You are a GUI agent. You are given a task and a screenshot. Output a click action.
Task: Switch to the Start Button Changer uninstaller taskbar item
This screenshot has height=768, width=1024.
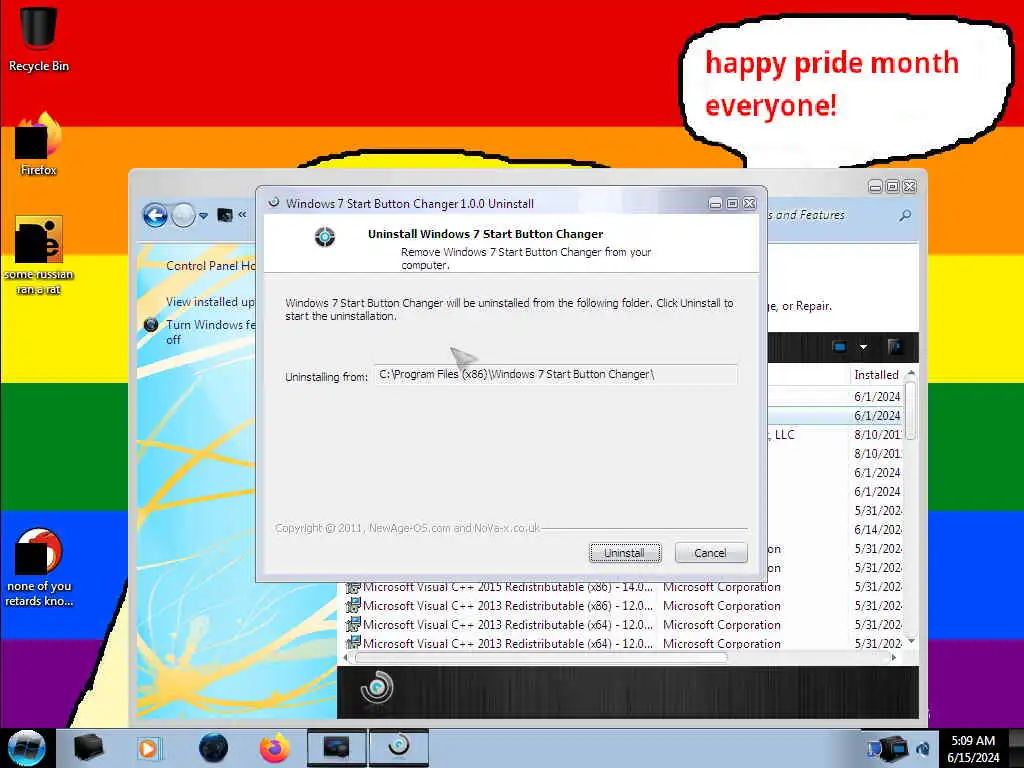pyautogui.click(x=399, y=748)
